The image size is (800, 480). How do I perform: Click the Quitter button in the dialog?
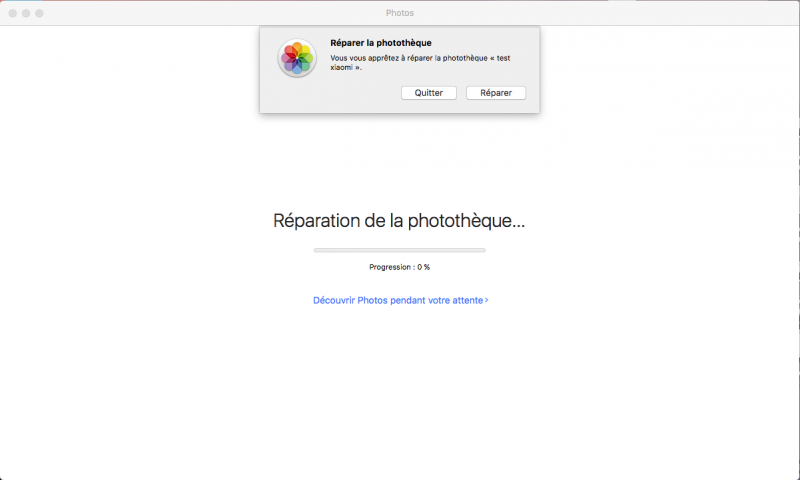click(x=429, y=93)
